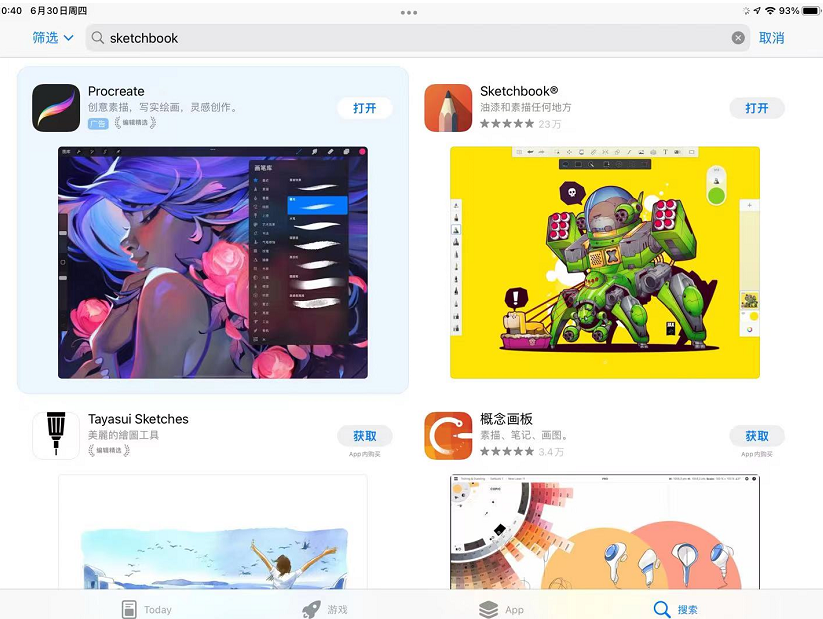823x619 pixels.
Task: Tap the 概念画板 orange app icon
Action: click(447, 435)
